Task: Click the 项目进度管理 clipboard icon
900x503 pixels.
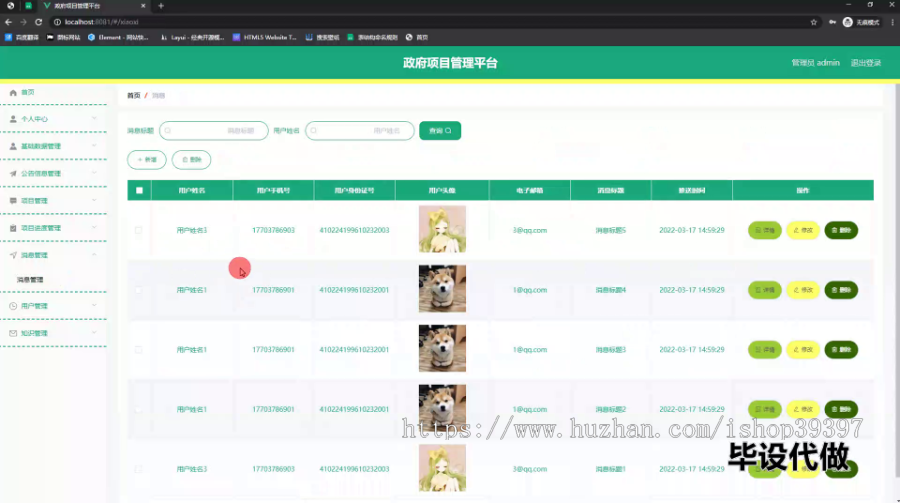Action: (13, 228)
